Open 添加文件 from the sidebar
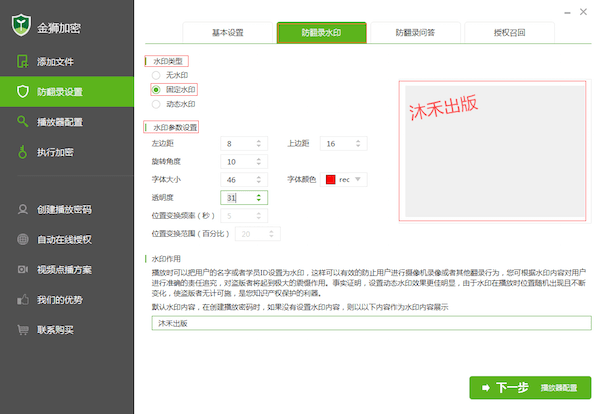The width and height of the screenshot is (600, 414). pyautogui.click(x=67, y=61)
